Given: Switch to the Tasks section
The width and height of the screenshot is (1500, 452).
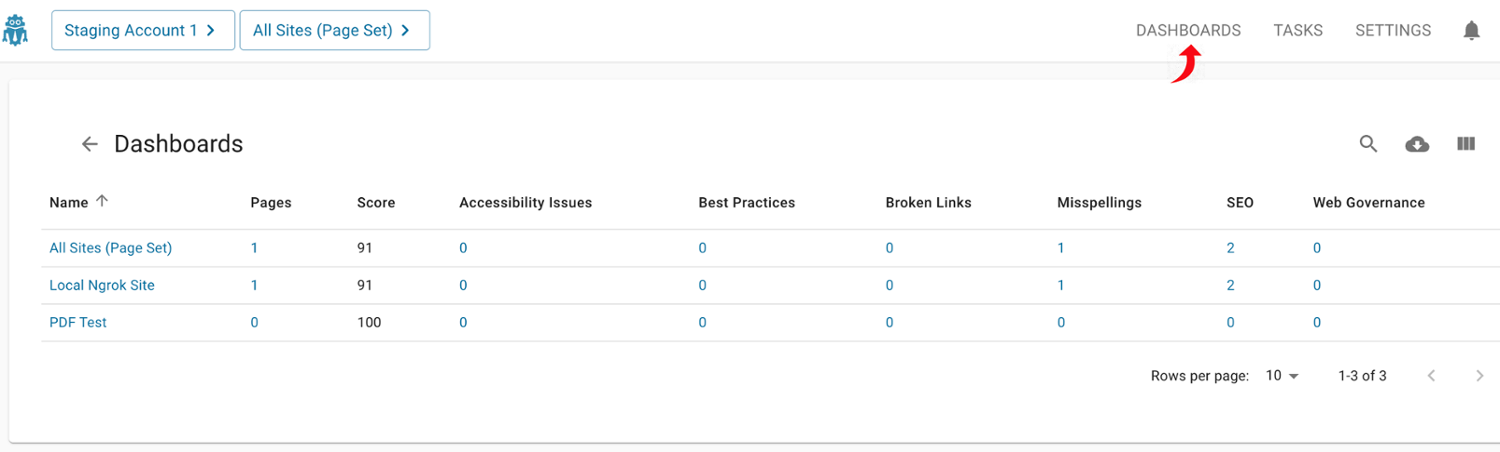Looking at the screenshot, I should (1298, 30).
